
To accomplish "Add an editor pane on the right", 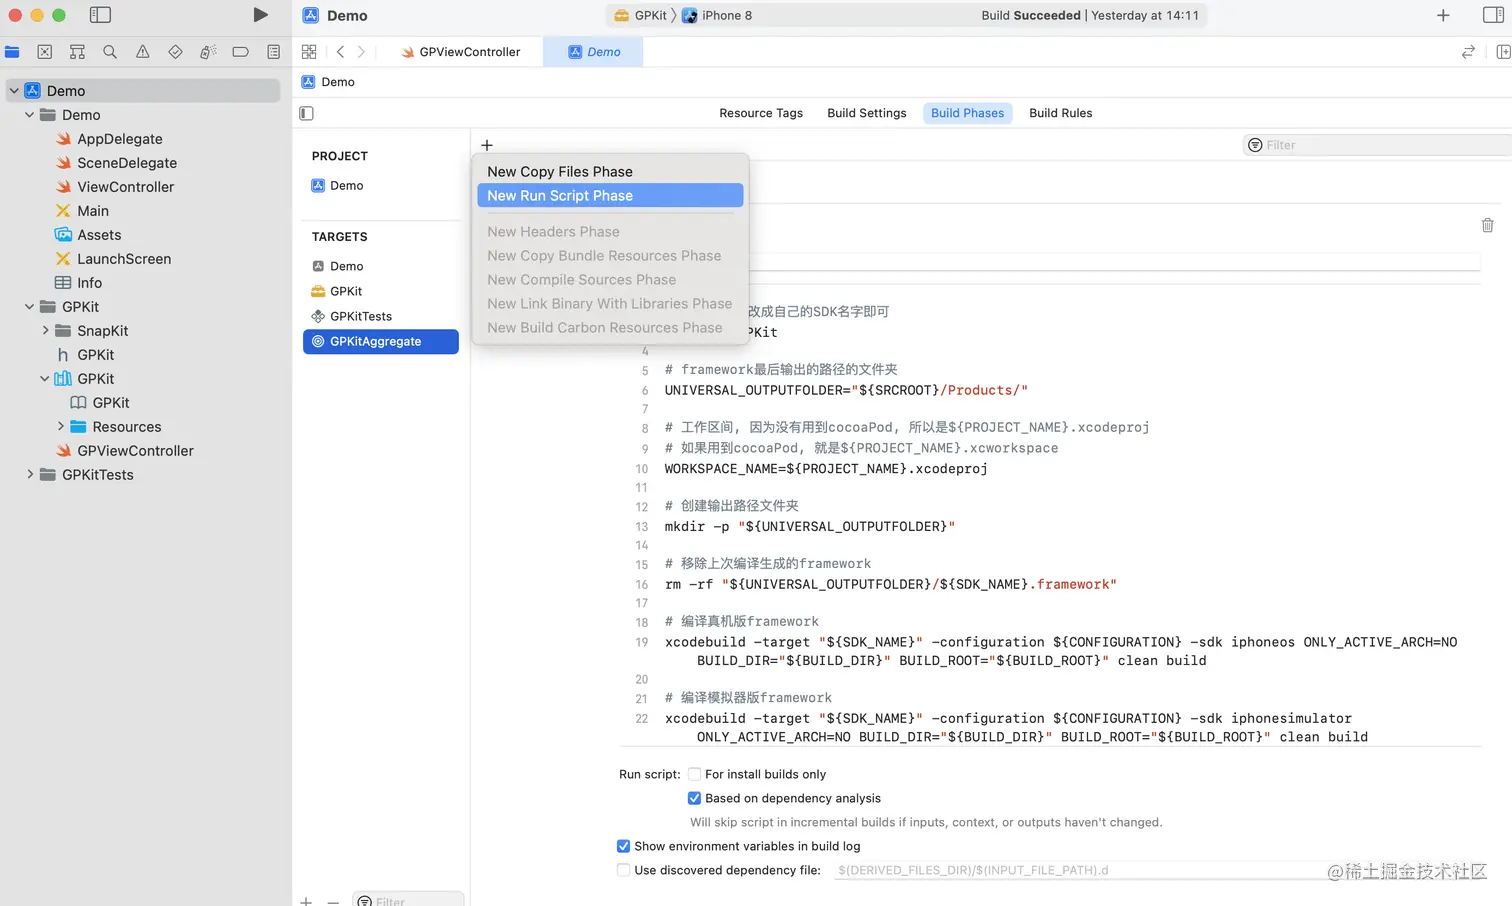I will pos(1502,52).
